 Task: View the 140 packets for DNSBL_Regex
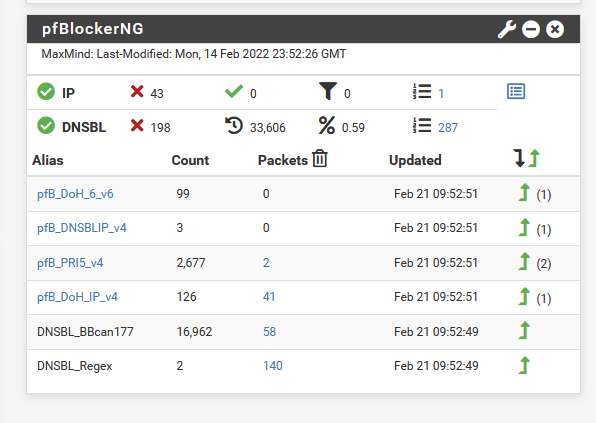click(273, 366)
